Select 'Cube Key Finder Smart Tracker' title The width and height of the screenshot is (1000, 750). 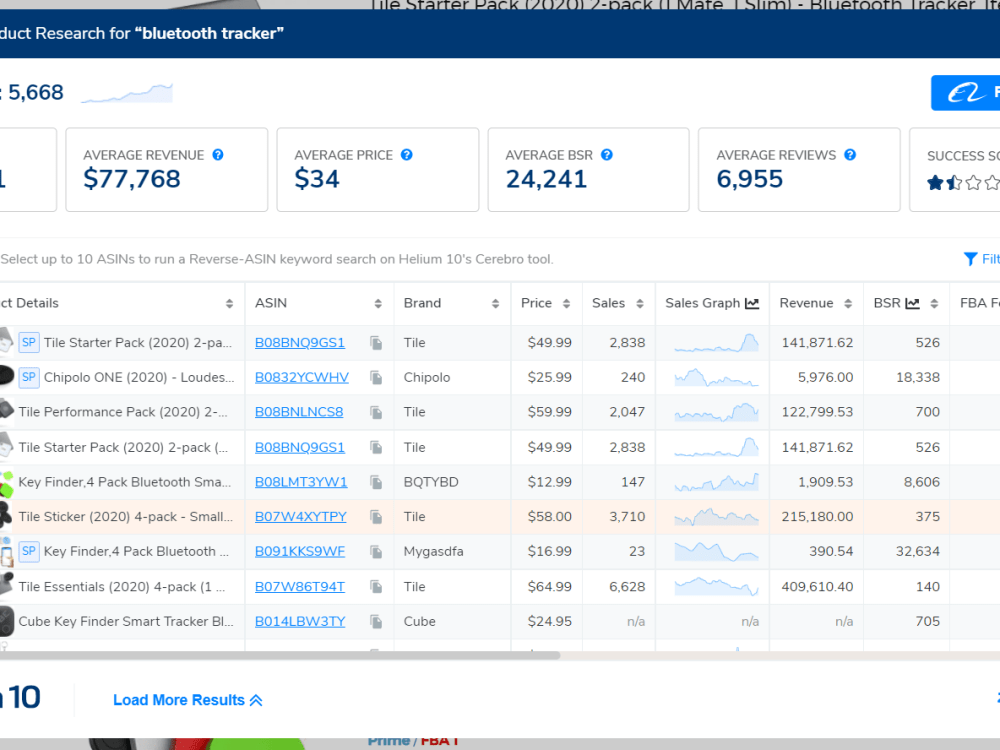126,621
